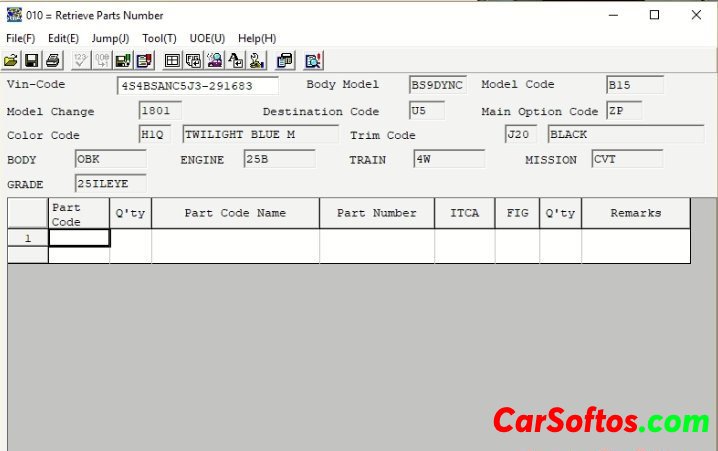Open the Help(H) menu
Viewport: 718px width, 451px height.
[x=257, y=38]
